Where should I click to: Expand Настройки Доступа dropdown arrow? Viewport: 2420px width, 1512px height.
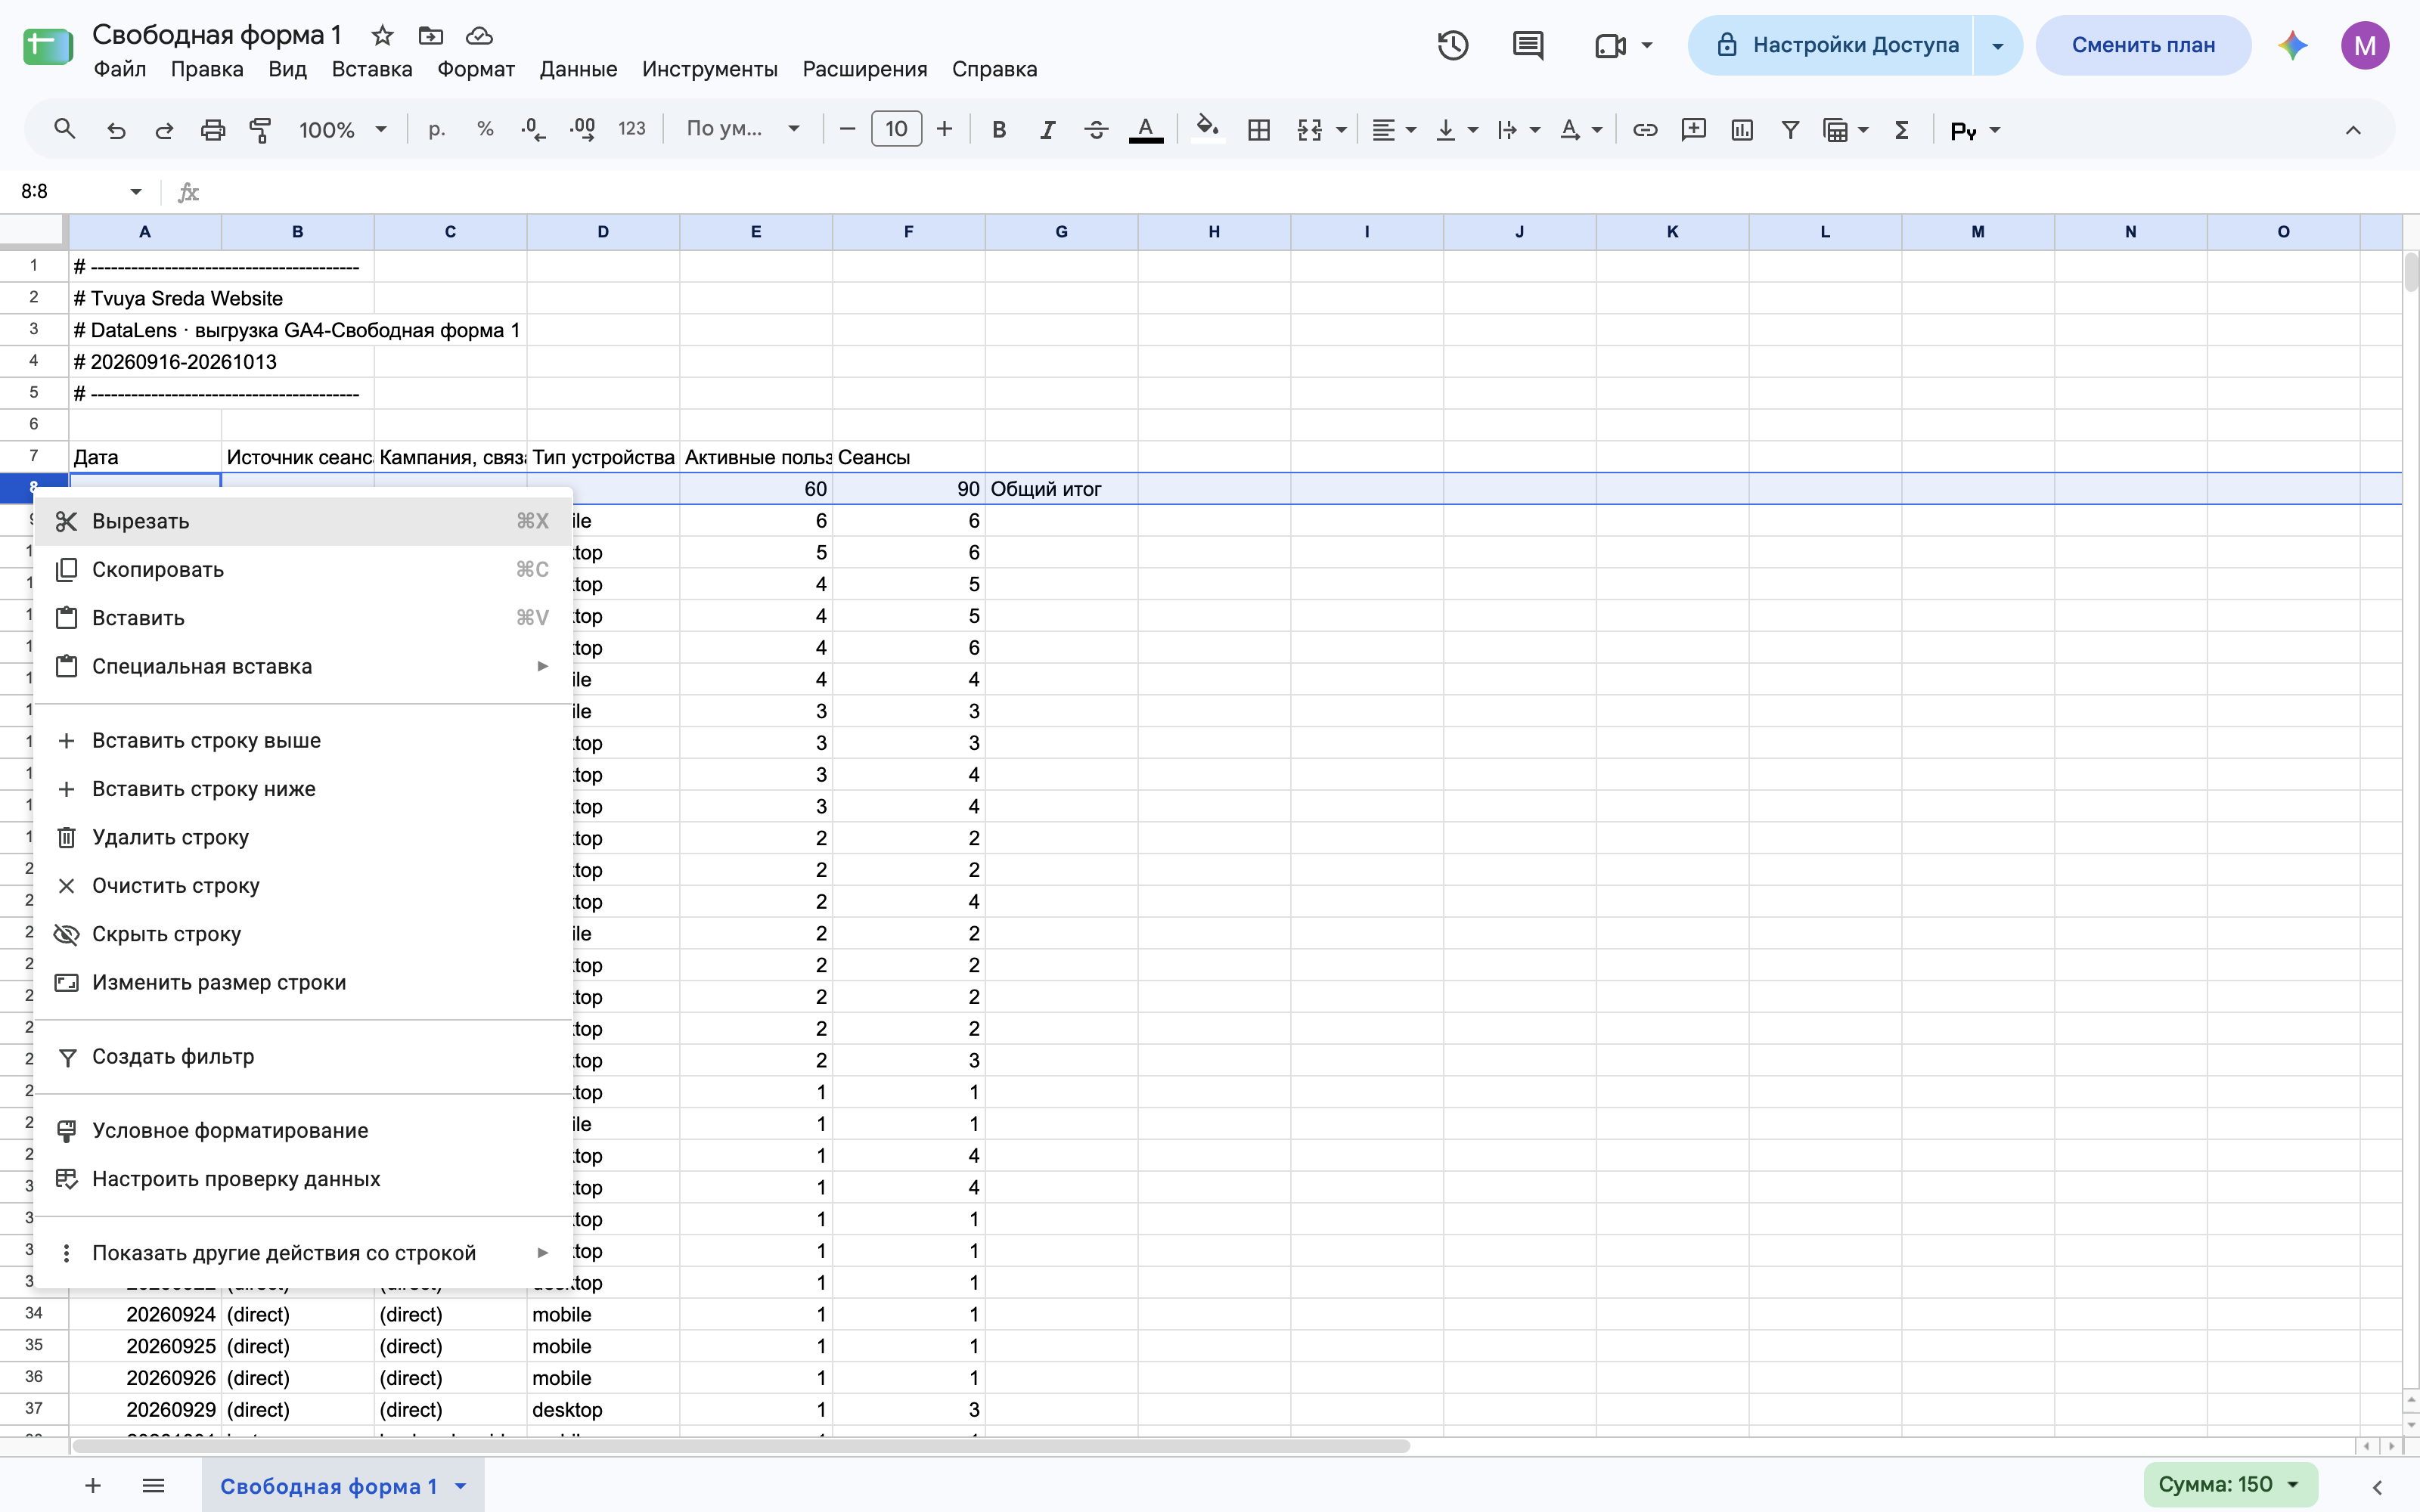point(1997,45)
